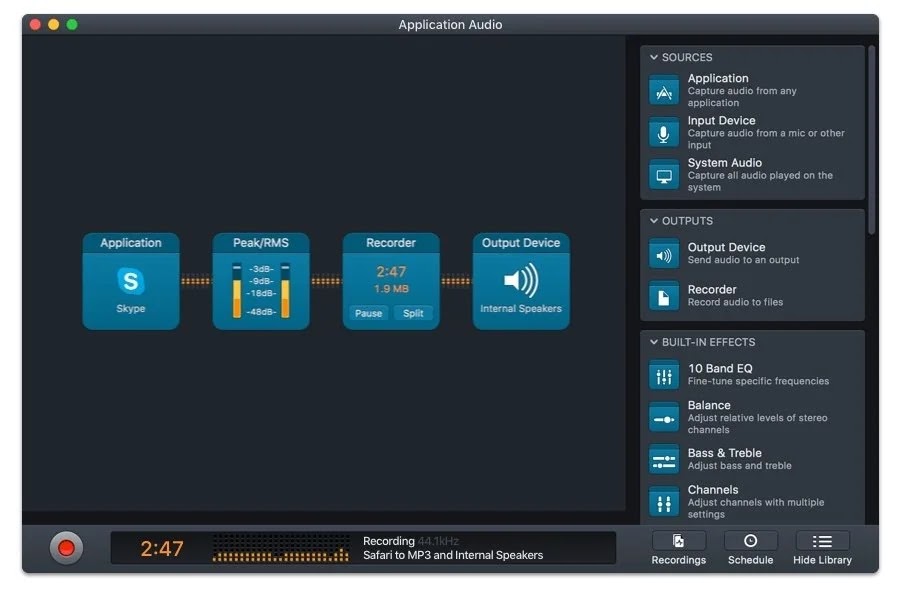Viewport: 900px width, 590px height.
Task: Click the library panel scrollbar
Action: 871,139
